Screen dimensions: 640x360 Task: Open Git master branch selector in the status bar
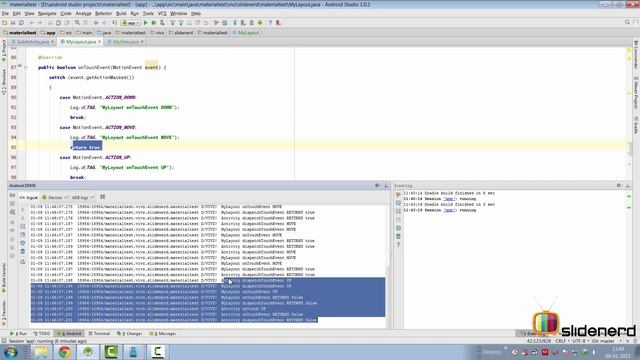[x=603, y=341]
